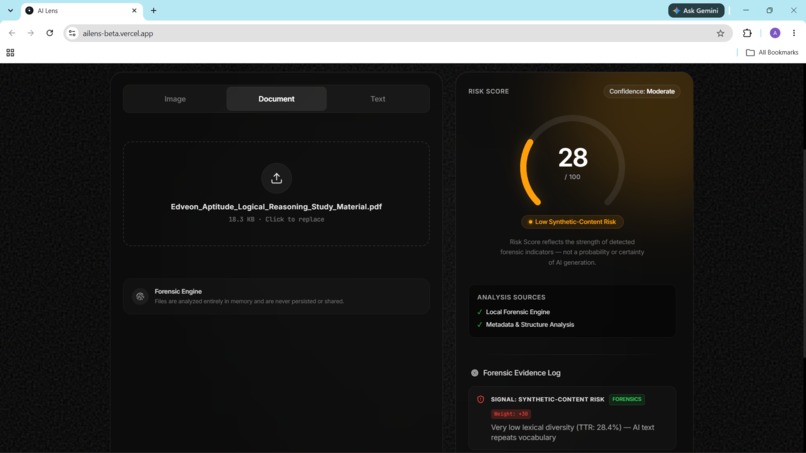
Task: Click the '18.3 KB · Click to replace' text
Action: (277, 220)
